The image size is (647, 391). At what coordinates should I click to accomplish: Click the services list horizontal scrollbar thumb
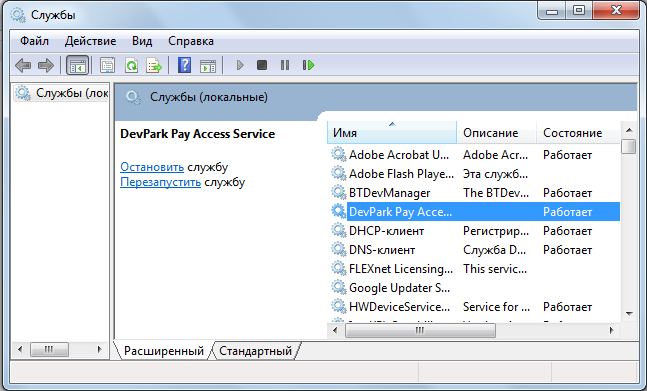[420, 330]
